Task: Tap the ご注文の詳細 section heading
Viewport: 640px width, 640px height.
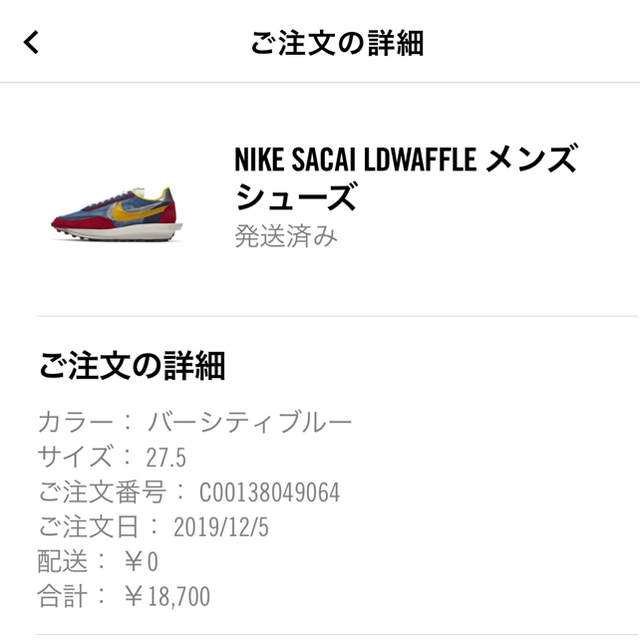Action: (x=132, y=366)
